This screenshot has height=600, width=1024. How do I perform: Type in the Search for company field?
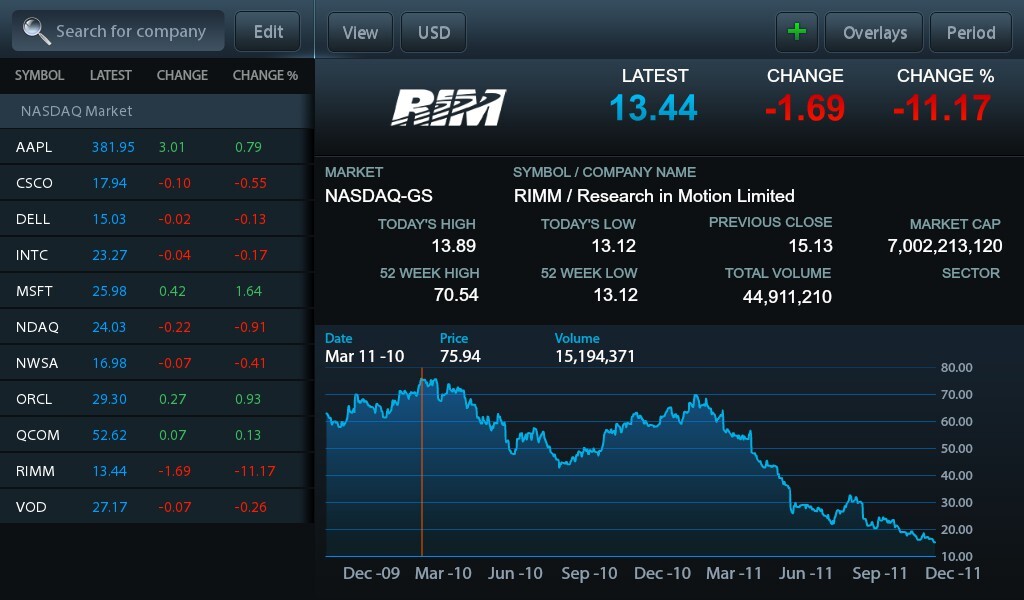click(131, 32)
